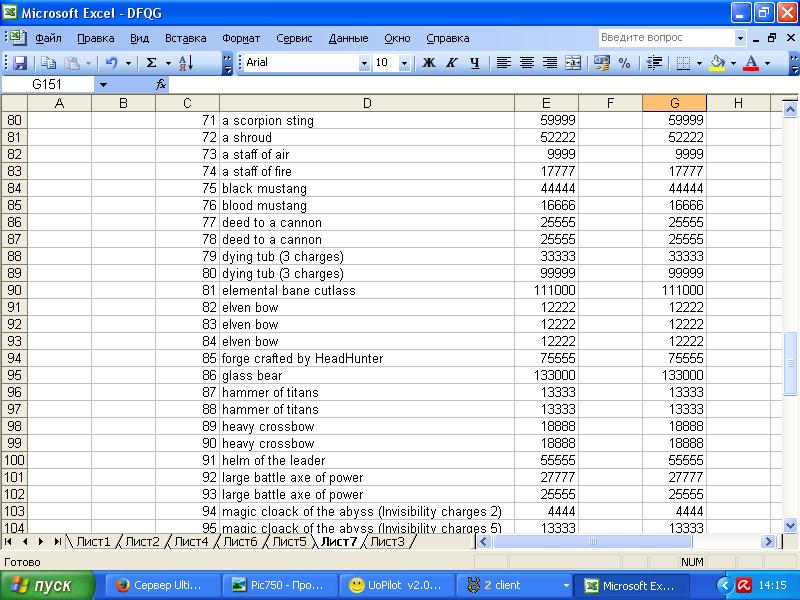This screenshot has height=600, width=800.
Task: Open the Сервис menu
Action: coord(294,38)
